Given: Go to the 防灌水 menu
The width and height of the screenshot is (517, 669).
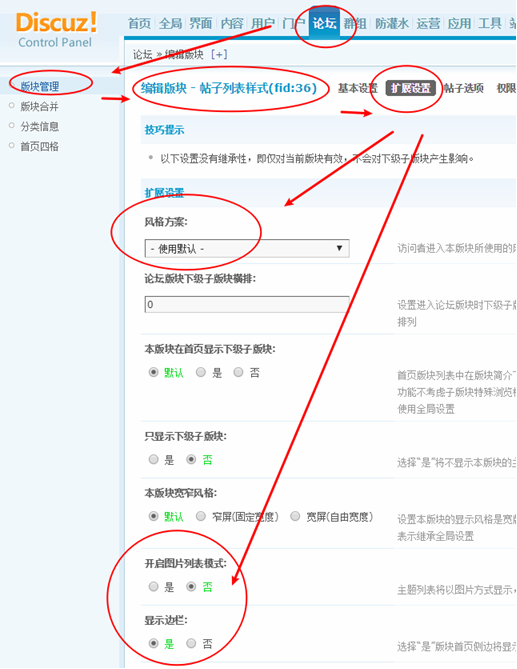Looking at the screenshot, I should pos(392,23).
